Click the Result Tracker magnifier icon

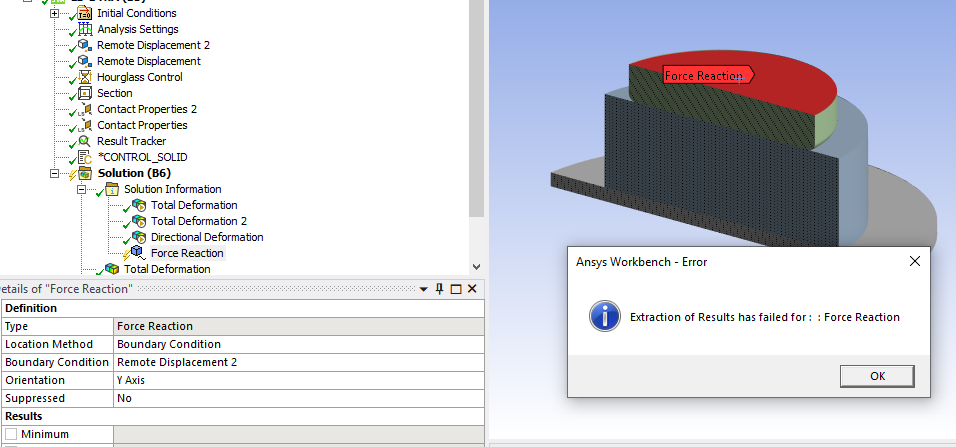[84, 141]
